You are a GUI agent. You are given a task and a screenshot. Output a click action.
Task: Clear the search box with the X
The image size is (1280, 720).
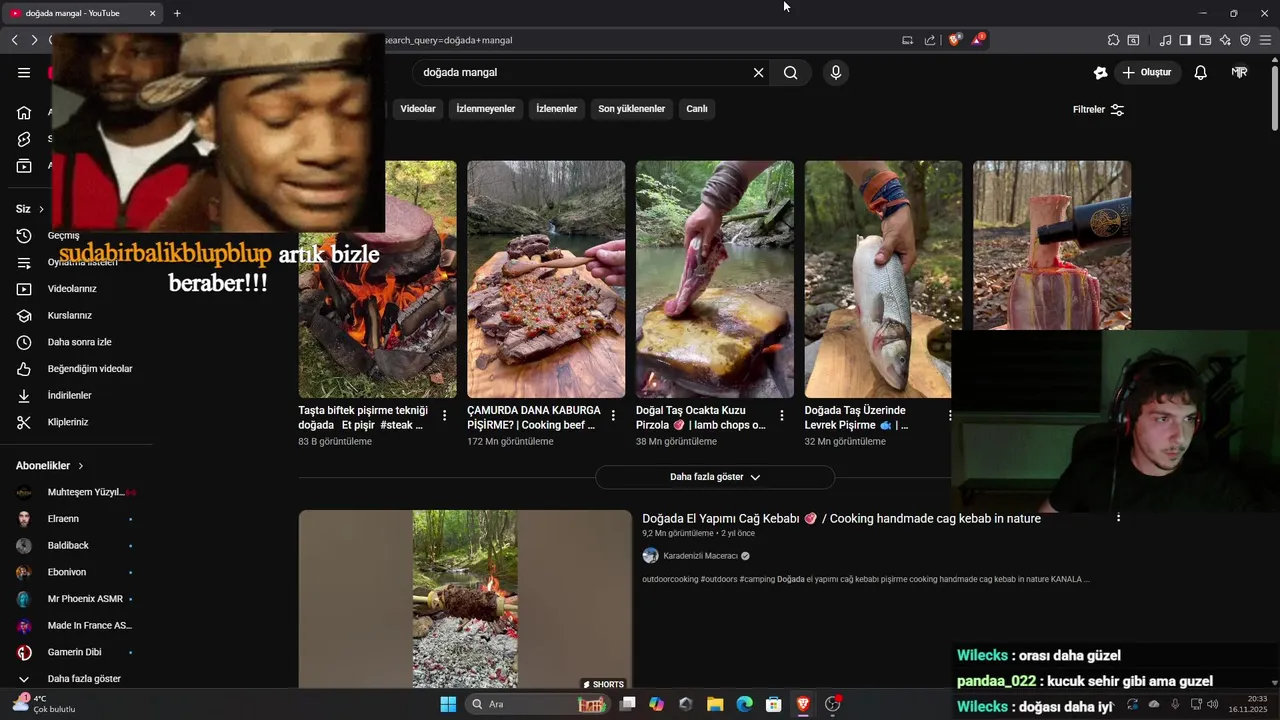pyautogui.click(x=758, y=72)
